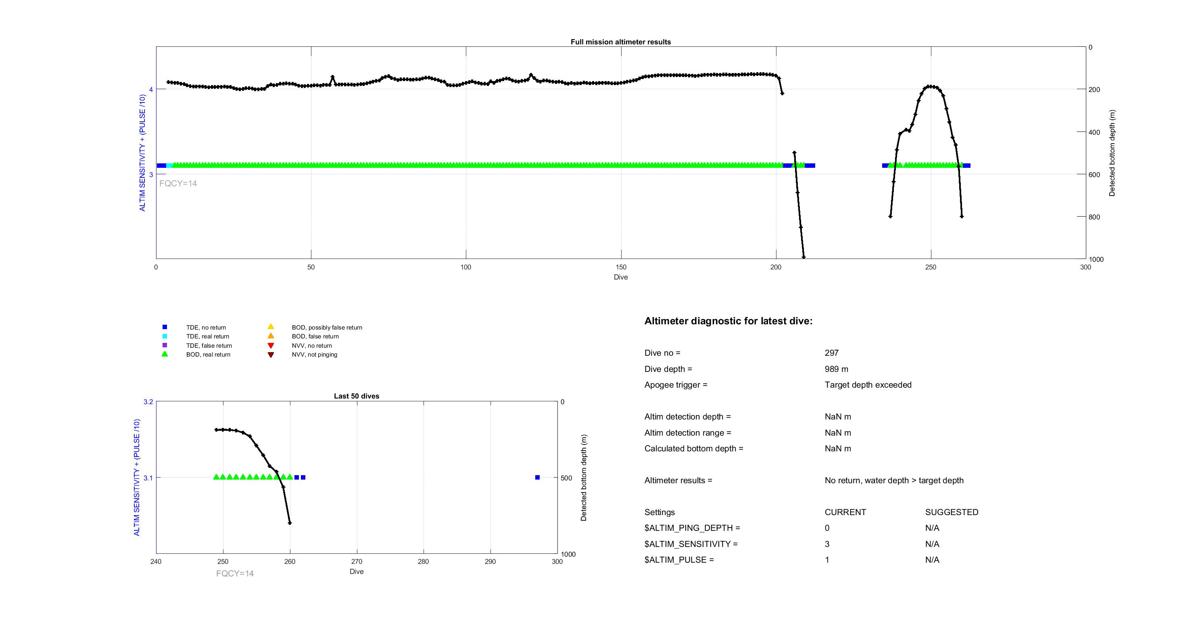This screenshot has width=1200, height=622.
Task: Click 'Altimeter diagnostic for latest dive:' heading
Action: pos(729,321)
